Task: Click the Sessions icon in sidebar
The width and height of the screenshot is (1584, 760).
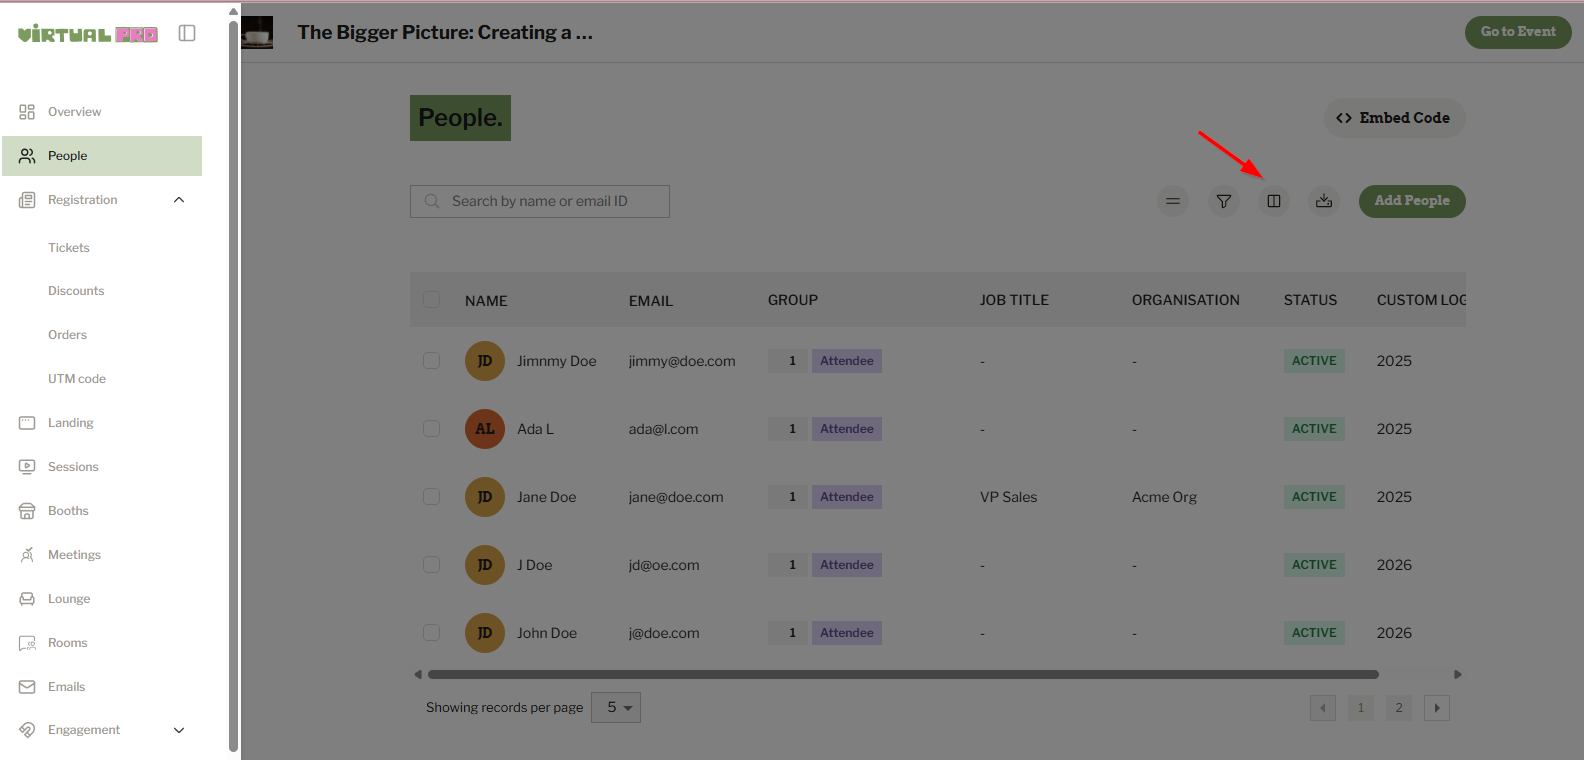Action: [x=27, y=467]
